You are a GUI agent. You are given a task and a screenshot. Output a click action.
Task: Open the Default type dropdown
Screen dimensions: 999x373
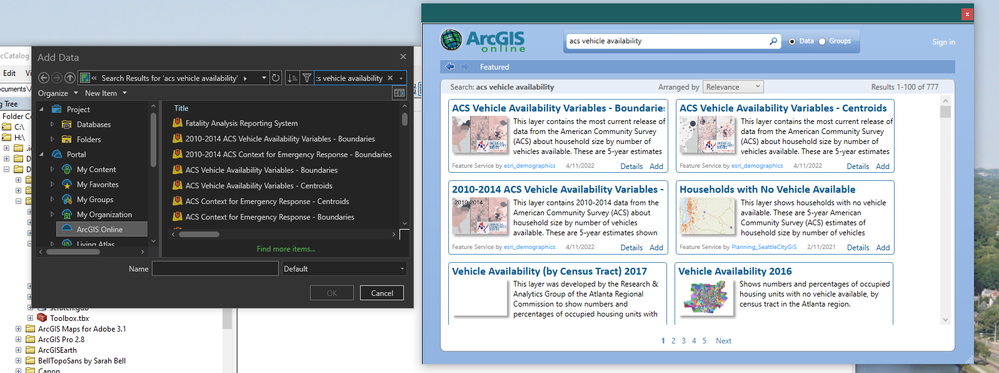(344, 269)
